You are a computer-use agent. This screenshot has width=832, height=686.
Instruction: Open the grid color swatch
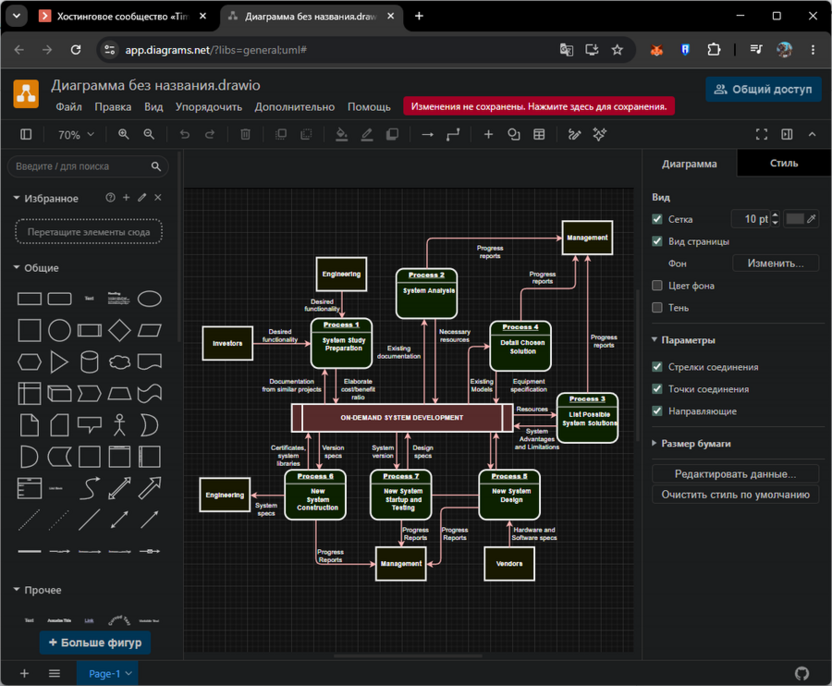(x=794, y=219)
